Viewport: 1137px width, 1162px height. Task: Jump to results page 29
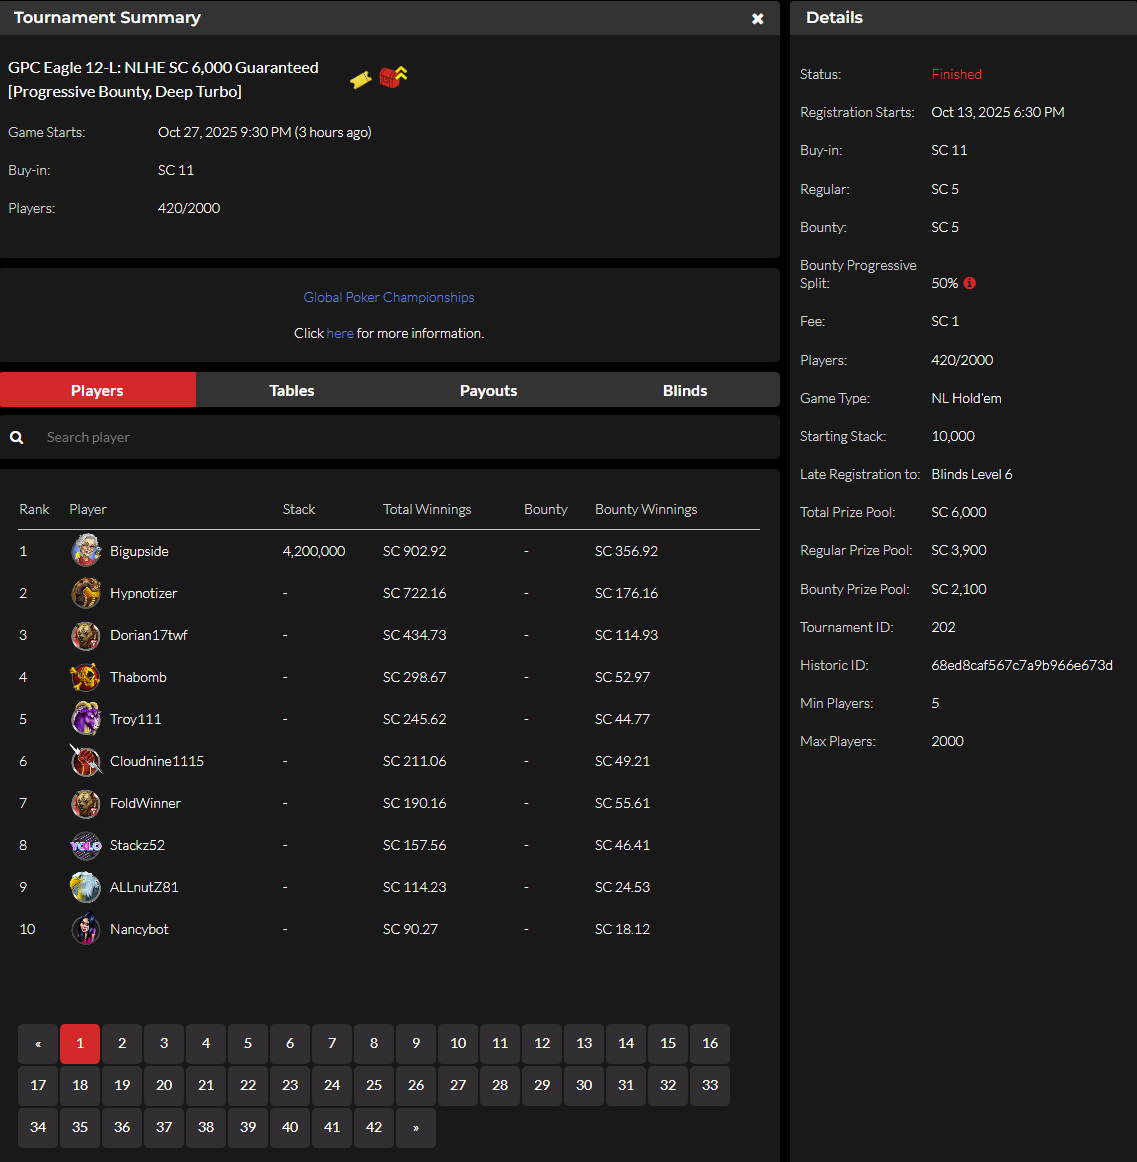point(542,1085)
